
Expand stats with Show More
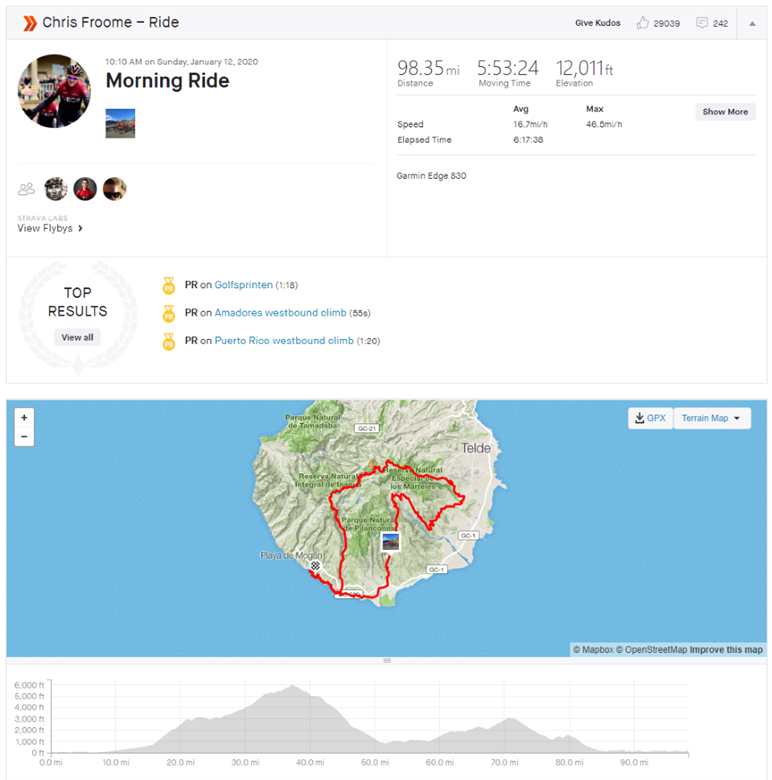point(725,112)
